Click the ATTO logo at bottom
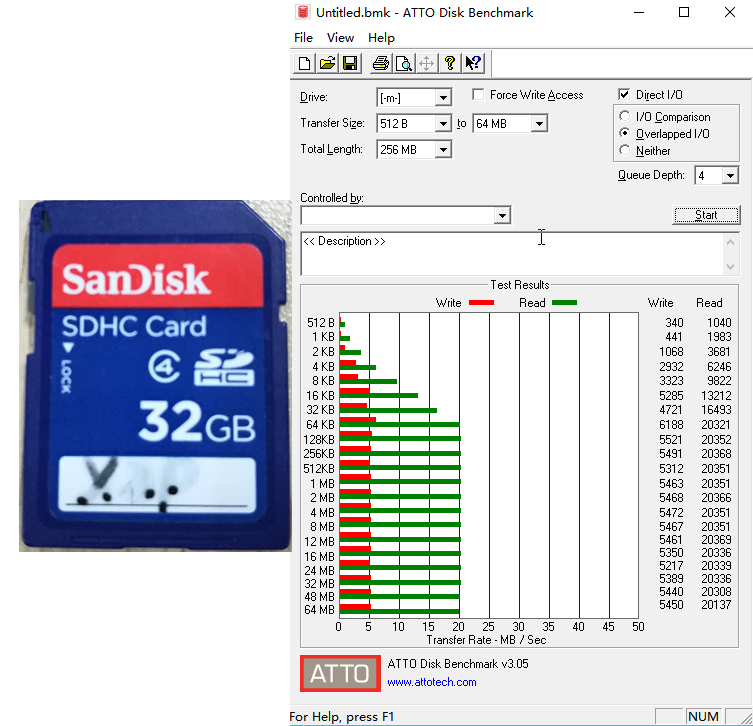Image resolution: width=753 pixels, height=726 pixels. (340, 673)
